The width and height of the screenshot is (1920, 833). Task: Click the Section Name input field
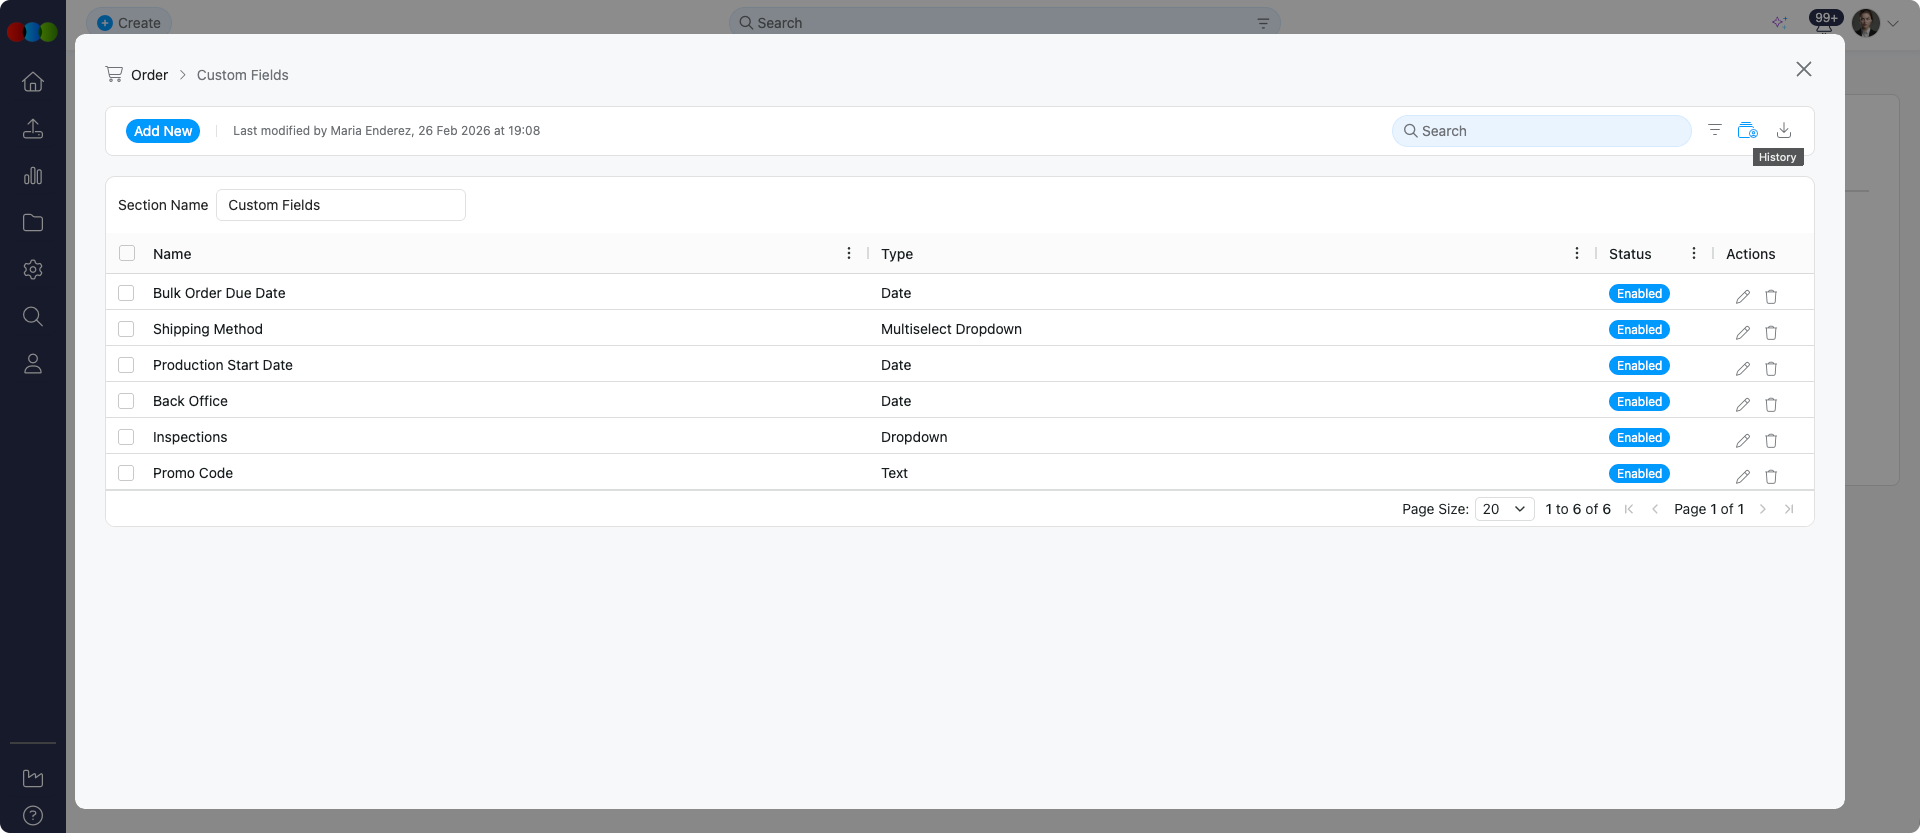(x=340, y=205)
